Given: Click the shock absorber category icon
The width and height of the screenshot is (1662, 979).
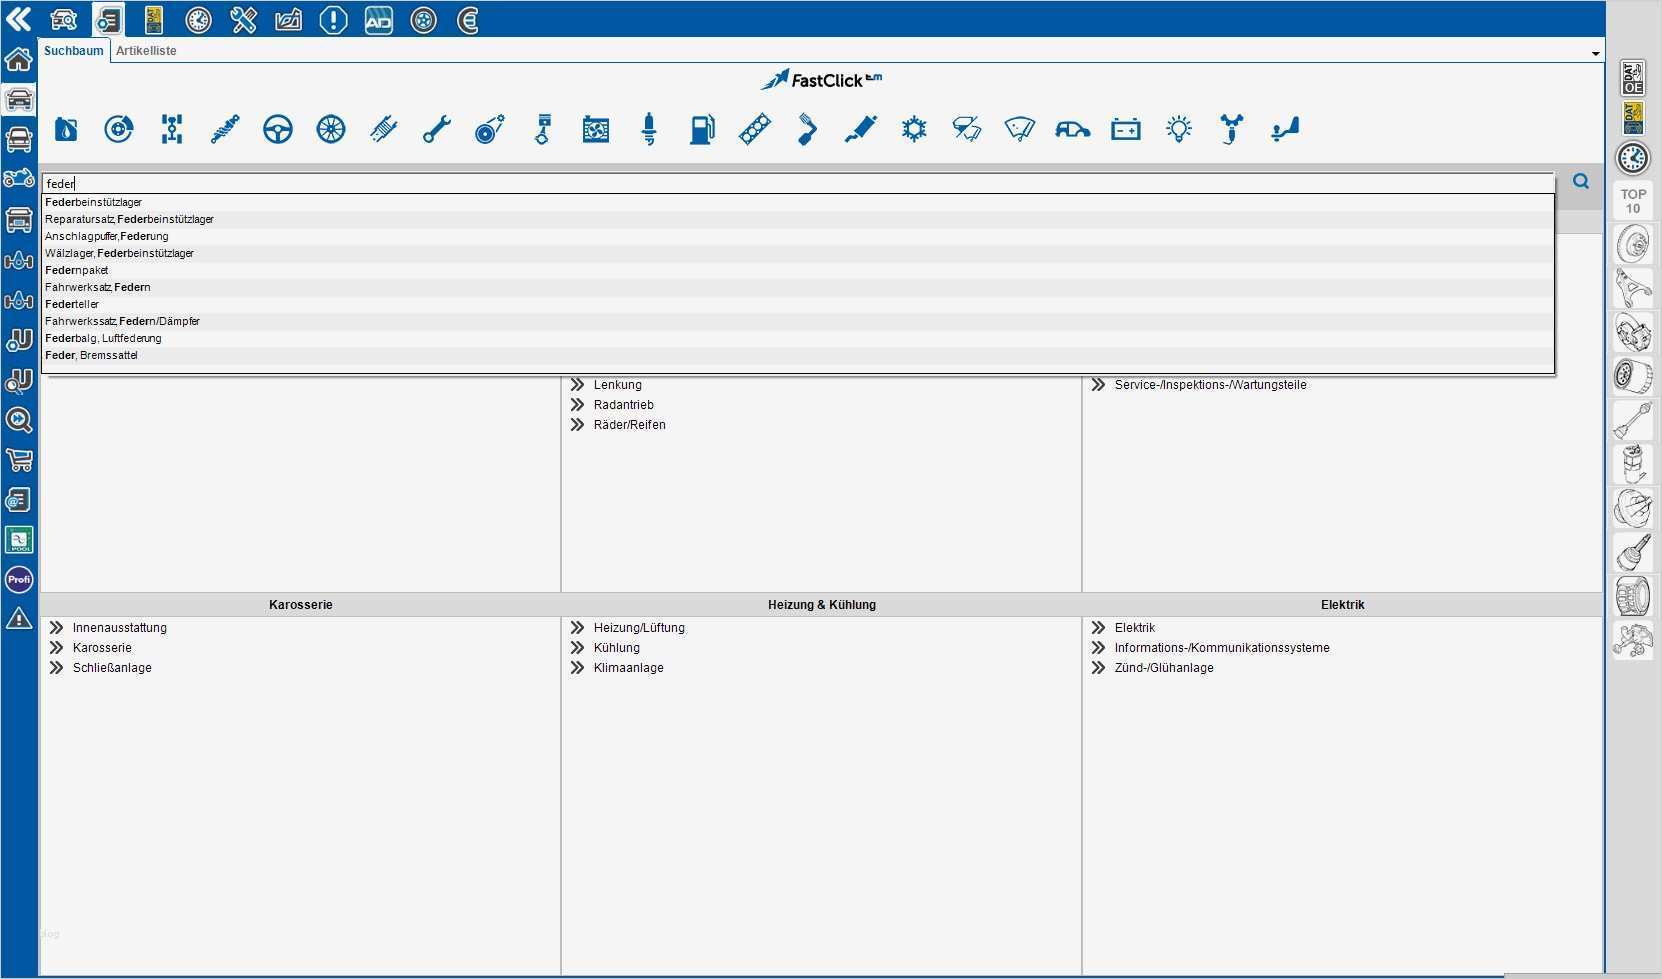Looking at the screenshot, I should click(225, 129).
